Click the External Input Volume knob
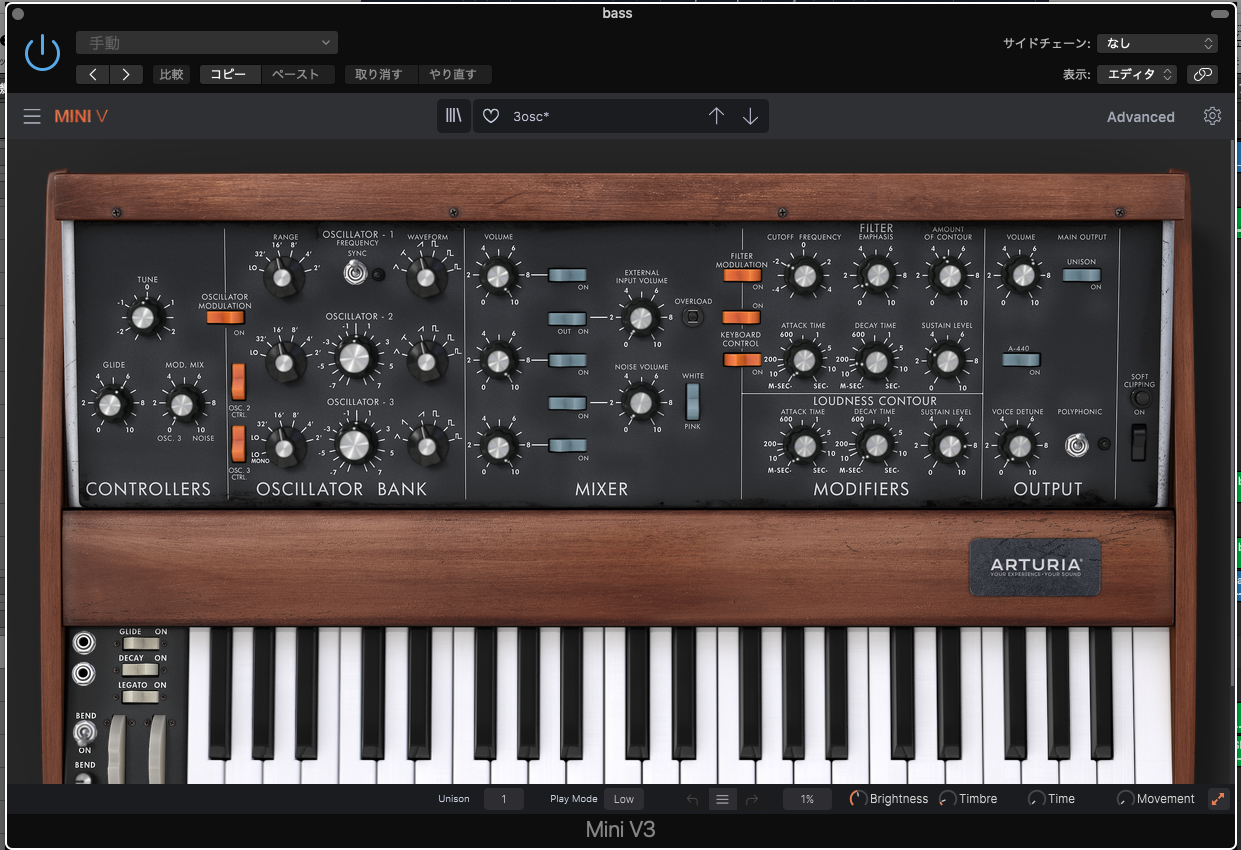Screen dimensions: 1241x850 pyautogui.click(x=639, y=318)
